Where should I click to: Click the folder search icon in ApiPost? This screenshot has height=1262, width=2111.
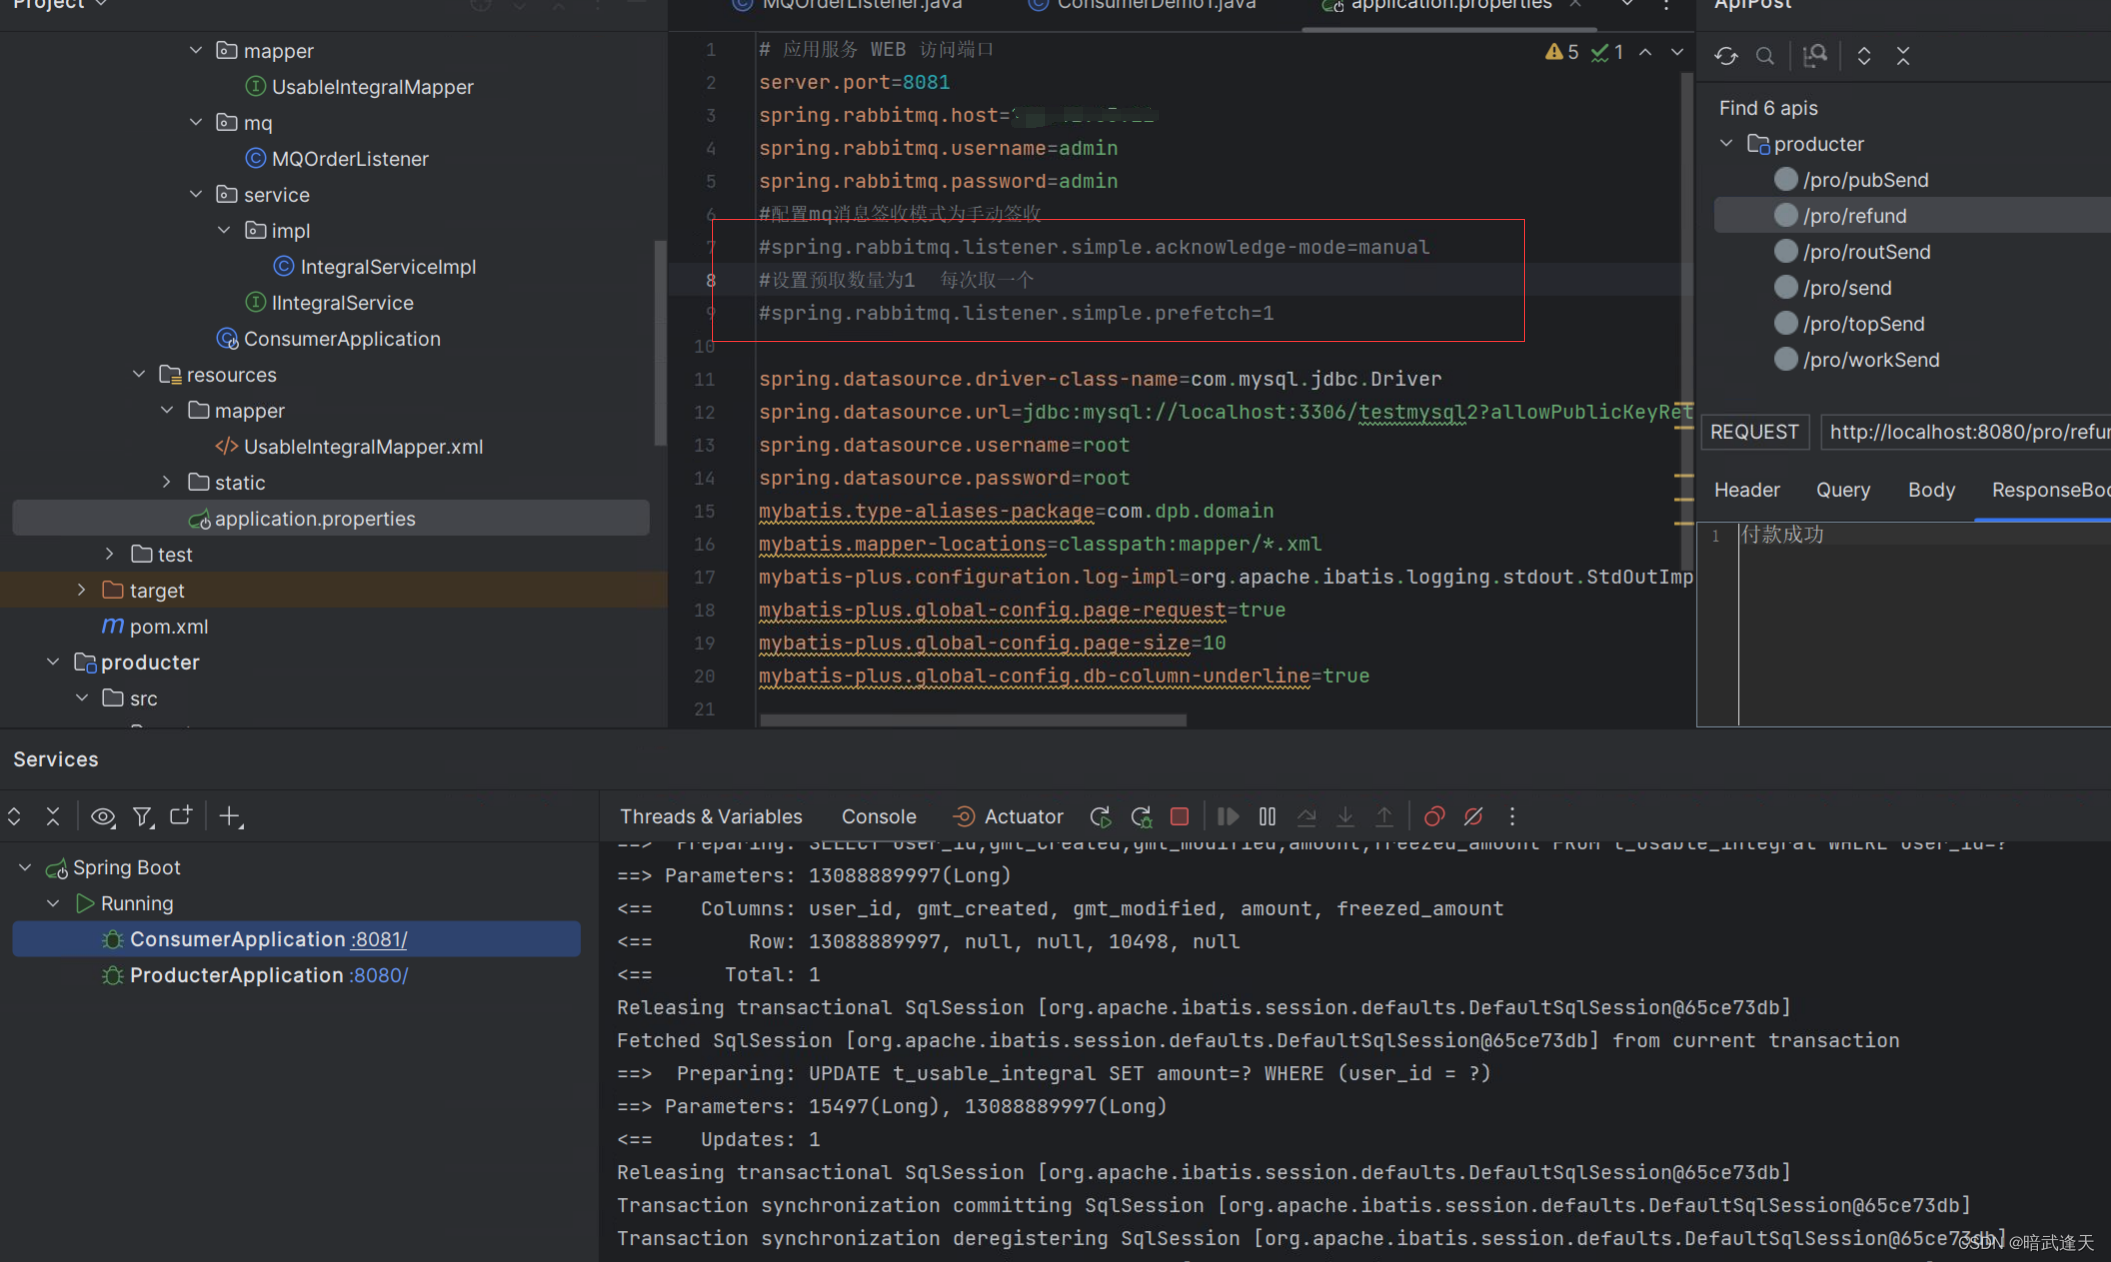coord(1815,56)
